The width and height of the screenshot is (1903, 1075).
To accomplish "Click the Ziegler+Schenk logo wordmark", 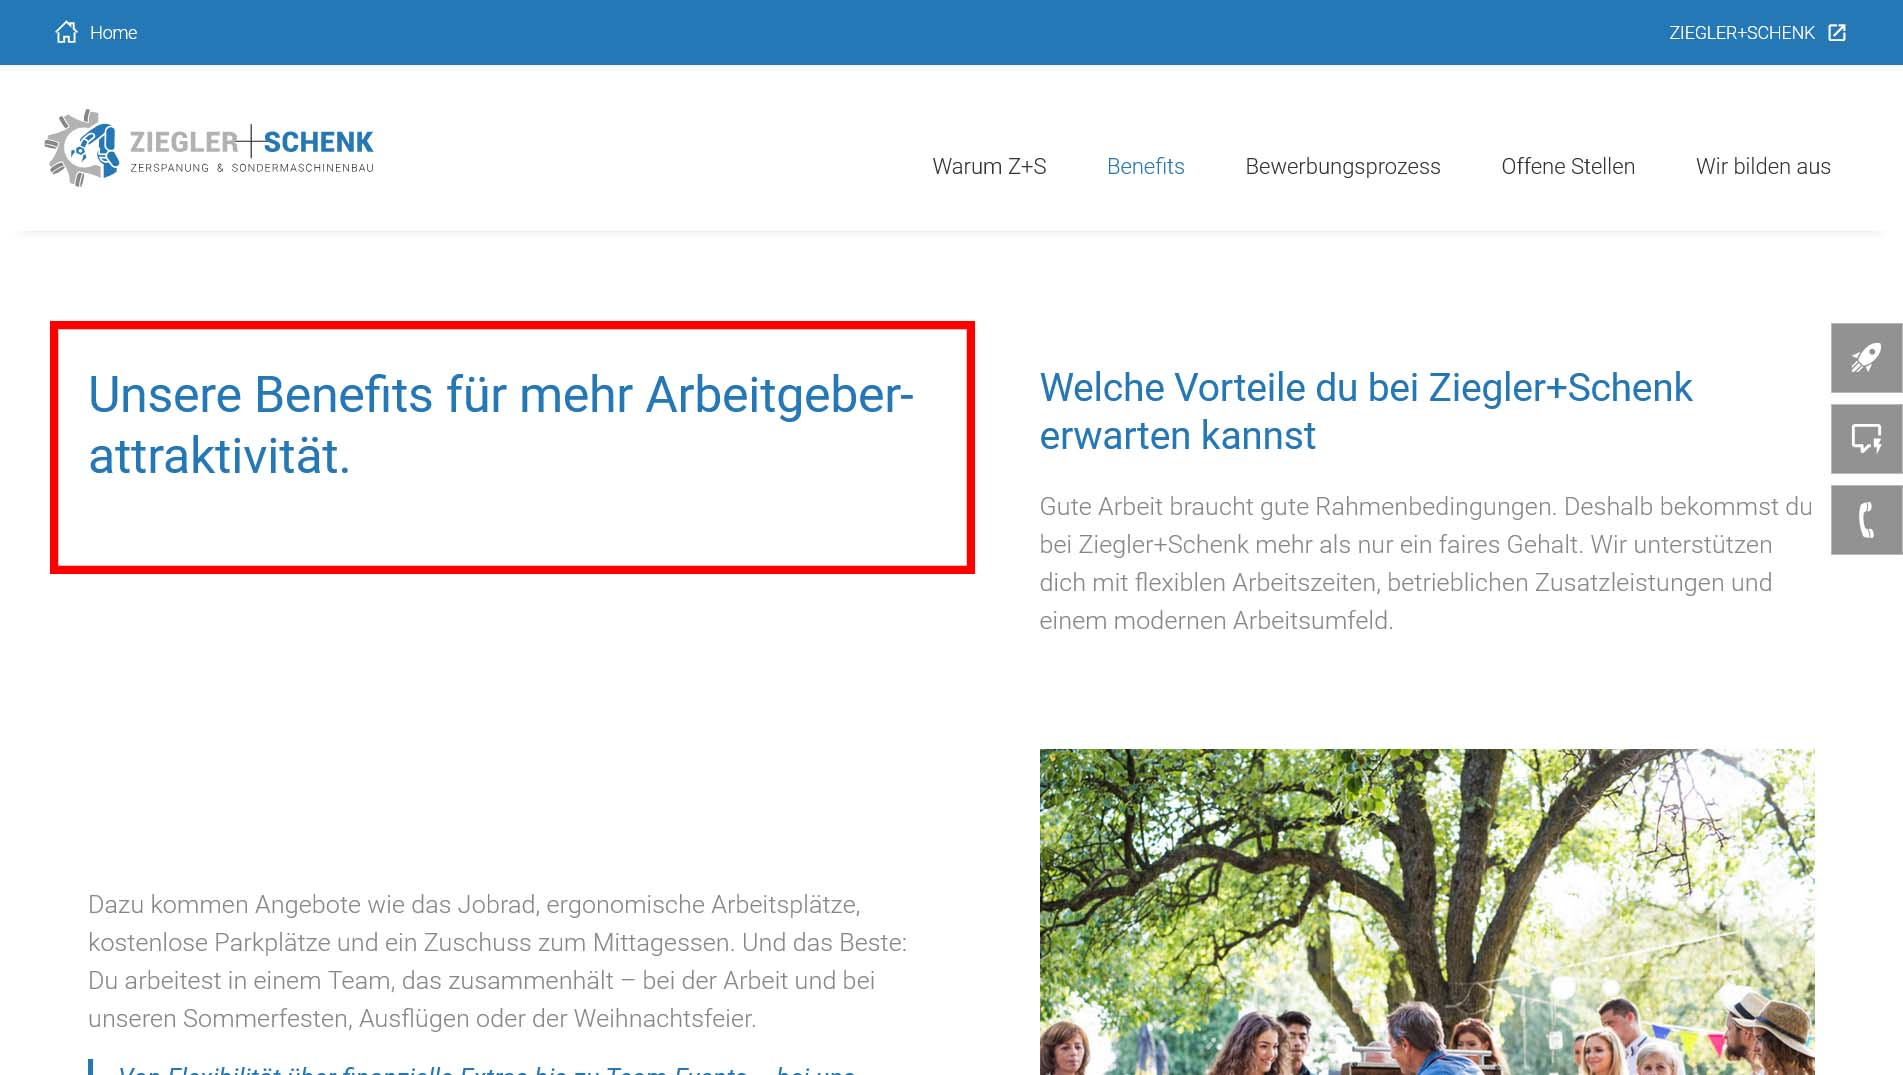I will pos(251,143).
